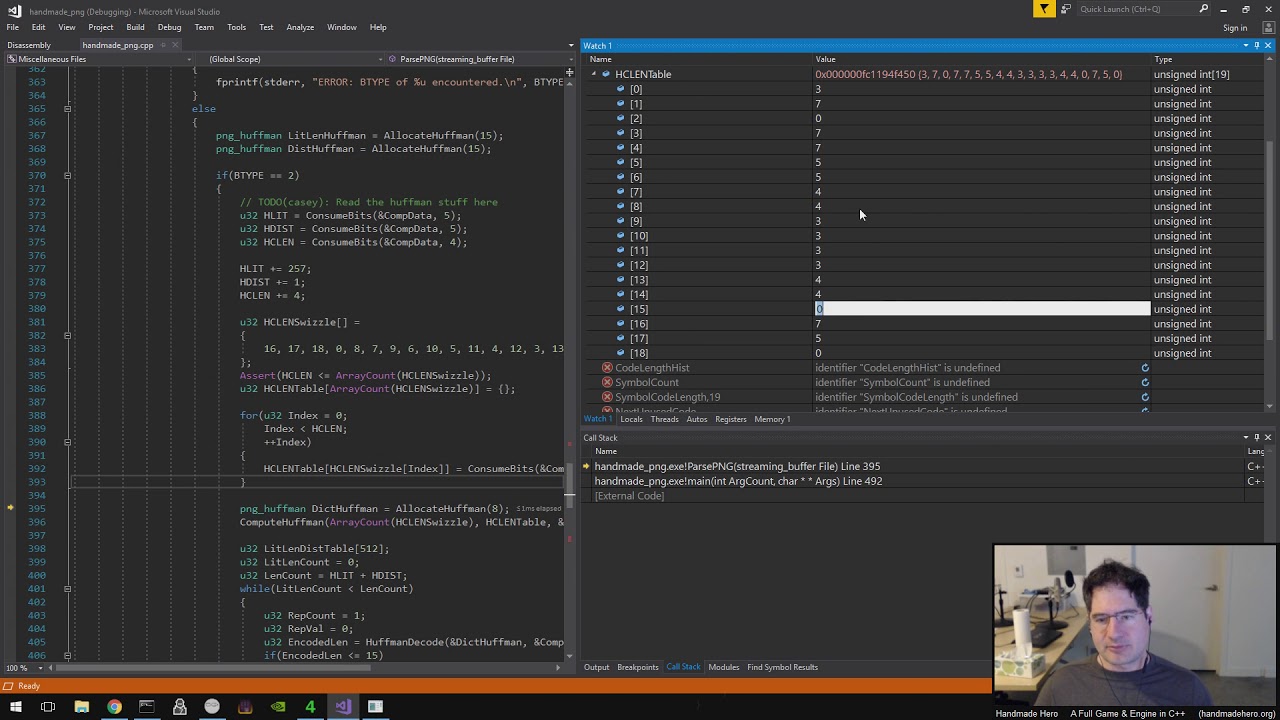The height and width of the screenshot is (720, 1280).
Task: Toggle auto-hide pin on Call Stack panel
Action: [x=1257, y=438]
